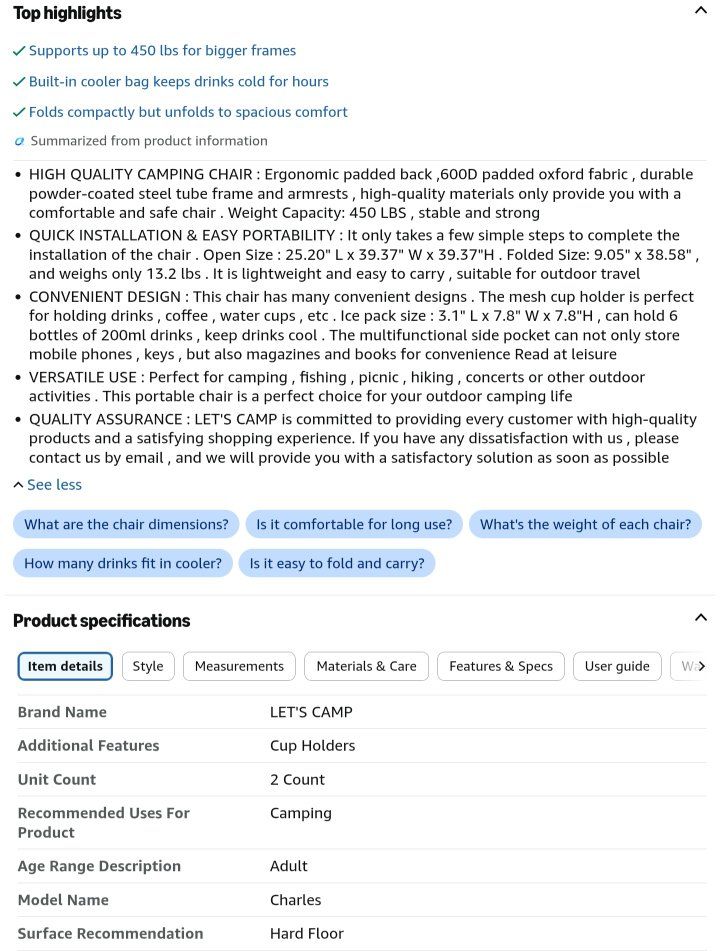
Task: Collapse the Top highlights section chevron
Action: pyautogui.click(x=700, y=10)
